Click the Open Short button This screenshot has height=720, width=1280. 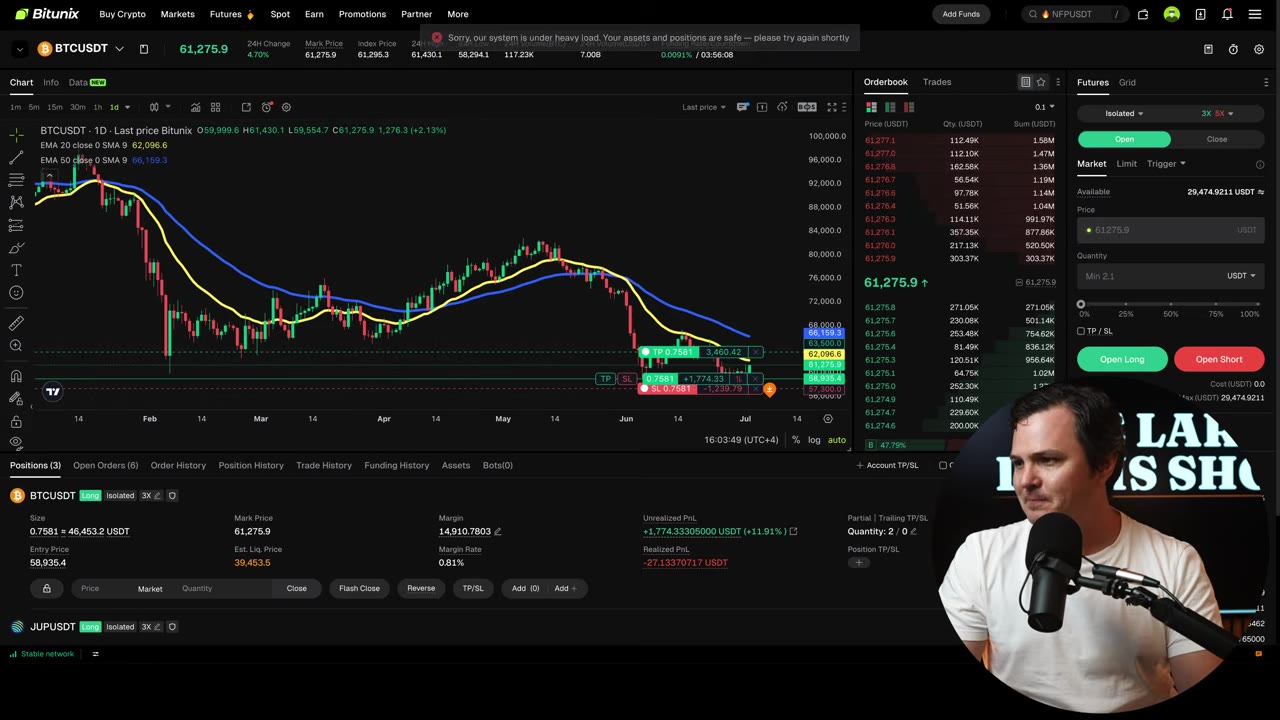(x=1219, y=359)
